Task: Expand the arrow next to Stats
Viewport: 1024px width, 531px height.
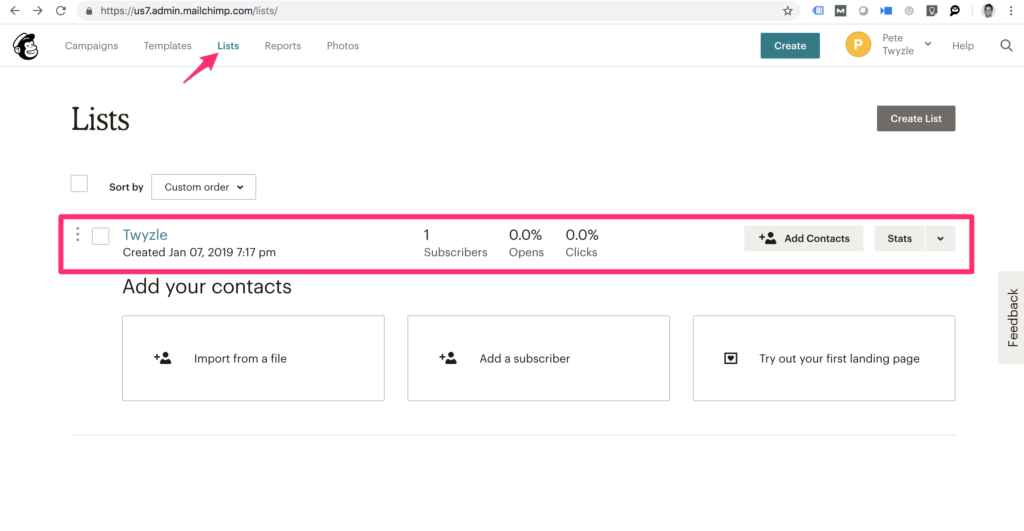Action: click(940, 238)
